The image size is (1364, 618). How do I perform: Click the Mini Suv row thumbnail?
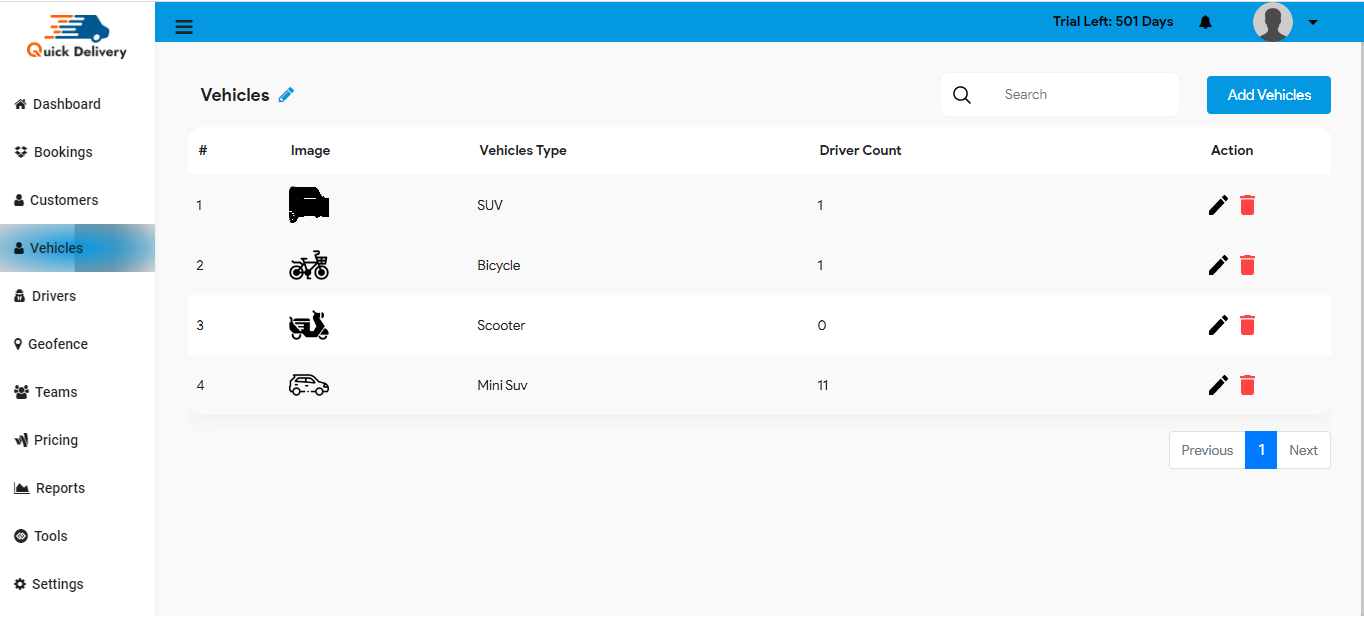coord(308,385)
